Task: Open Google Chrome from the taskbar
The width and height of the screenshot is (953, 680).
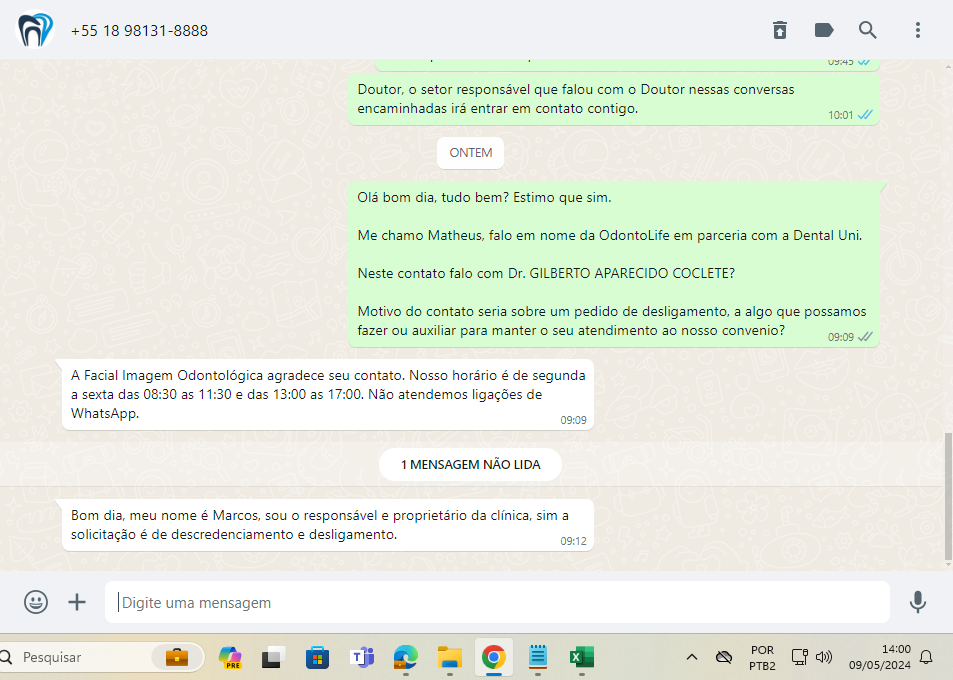Action: point(493,657)
